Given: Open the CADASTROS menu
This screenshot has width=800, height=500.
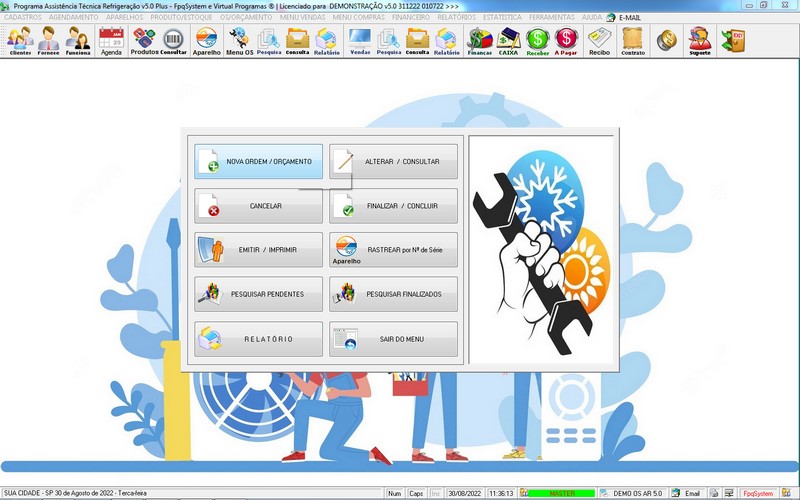Looking at the screenshot, I should pyautogui.click(x=23, y=17).
